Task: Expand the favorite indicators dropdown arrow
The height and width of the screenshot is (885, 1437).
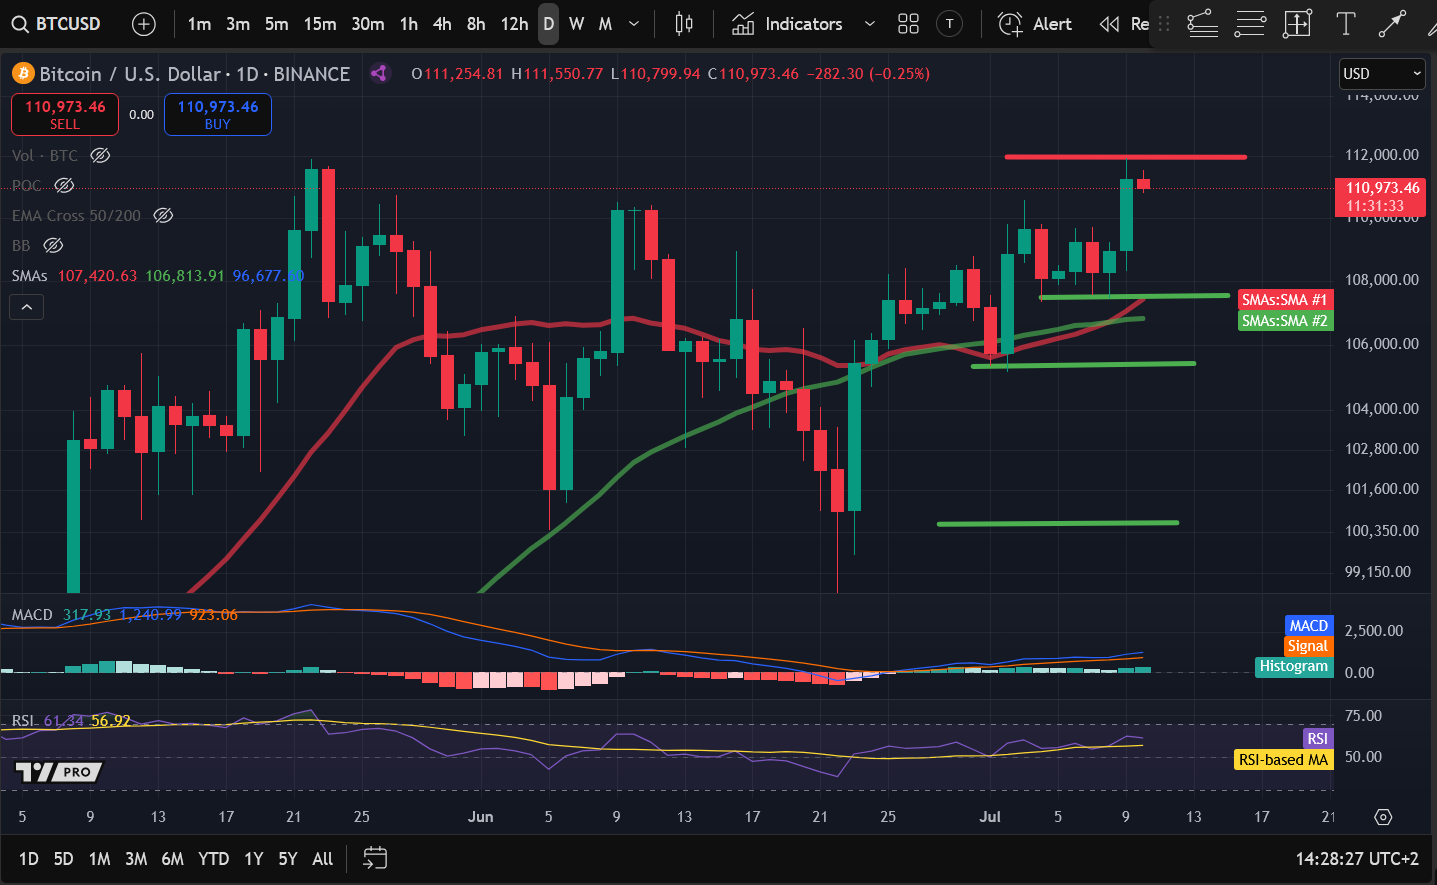Action: pyautogui.click(x=869, y=24)
